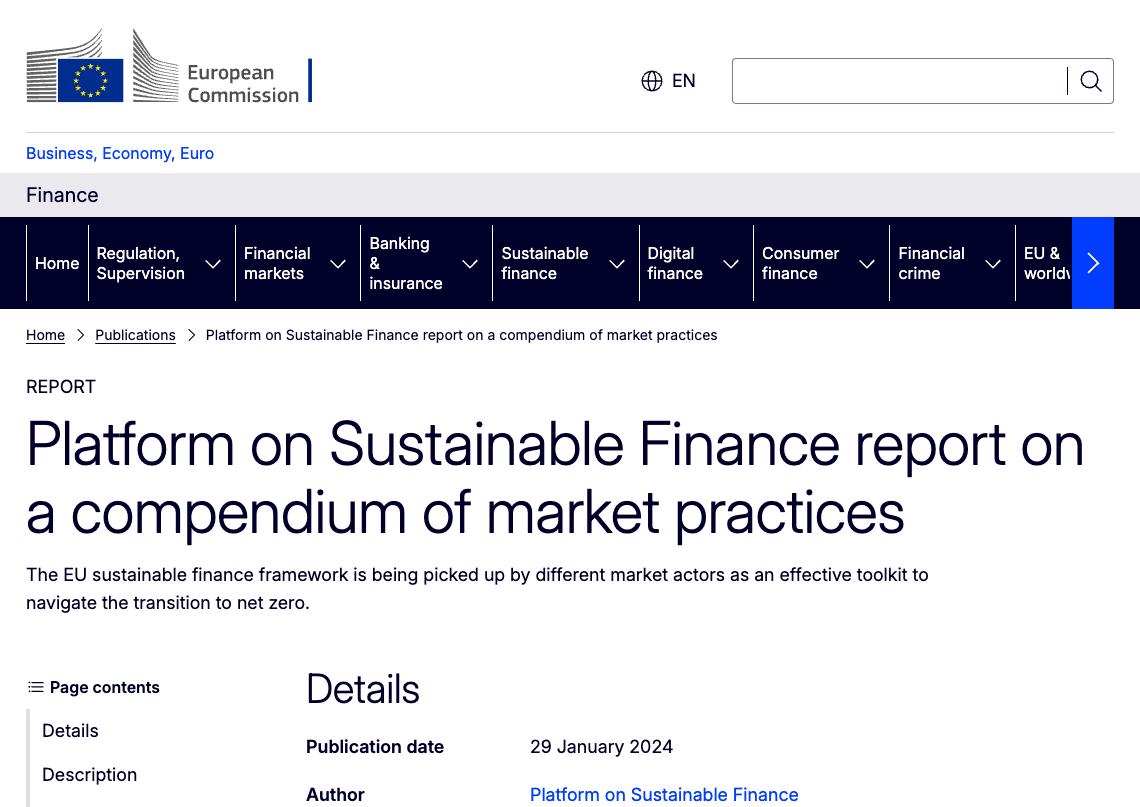Click the blue arrow to reveal more navigation items

pos(1092,263)
